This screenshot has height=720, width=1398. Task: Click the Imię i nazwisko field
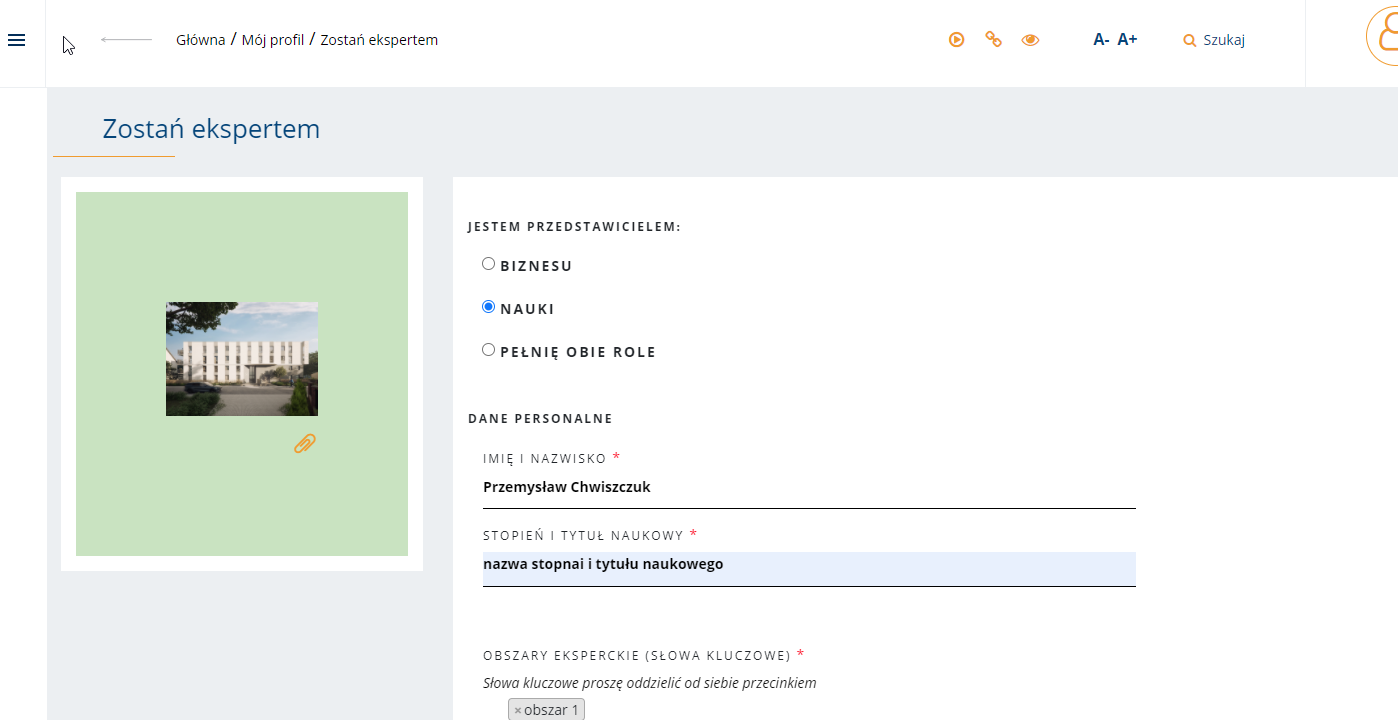[x=808, y=488]
